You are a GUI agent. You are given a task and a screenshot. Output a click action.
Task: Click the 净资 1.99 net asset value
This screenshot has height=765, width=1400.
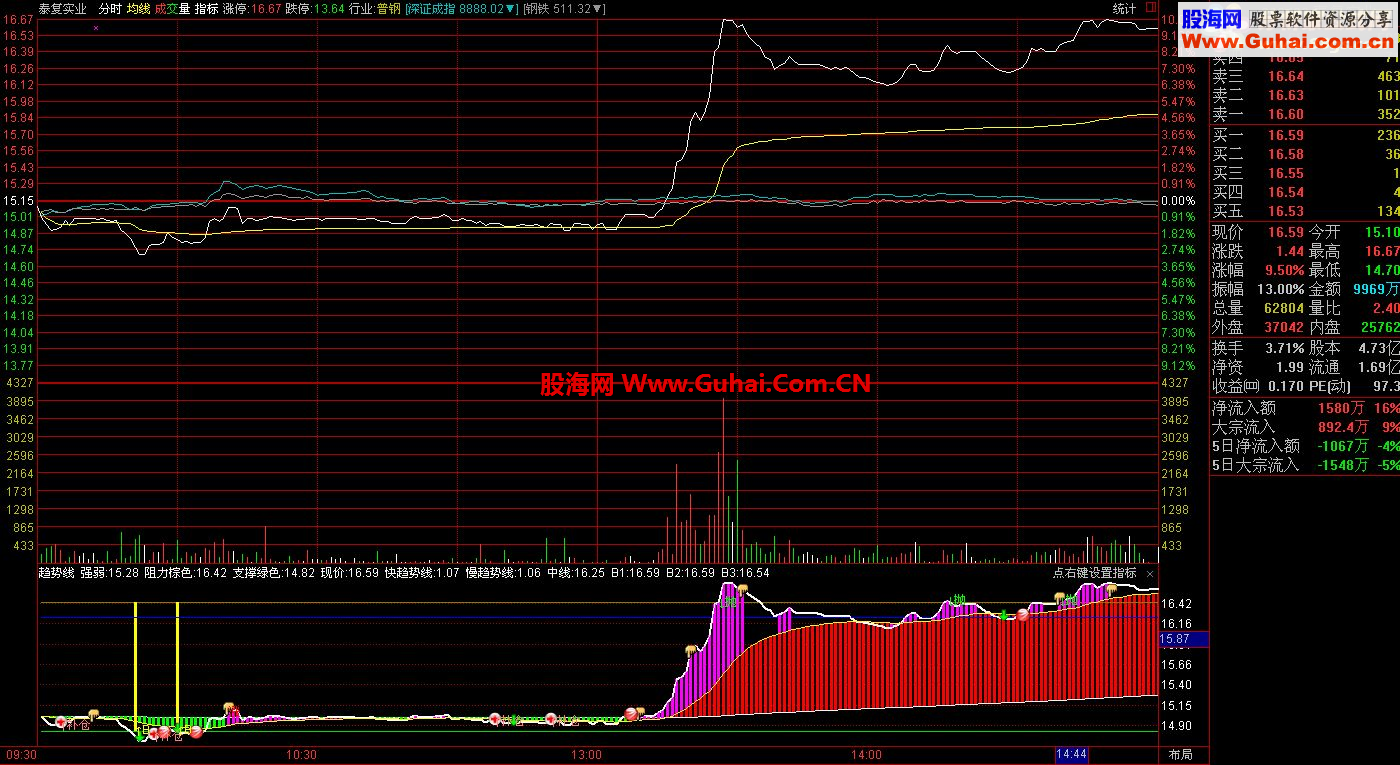click(x=1290, y=367)
